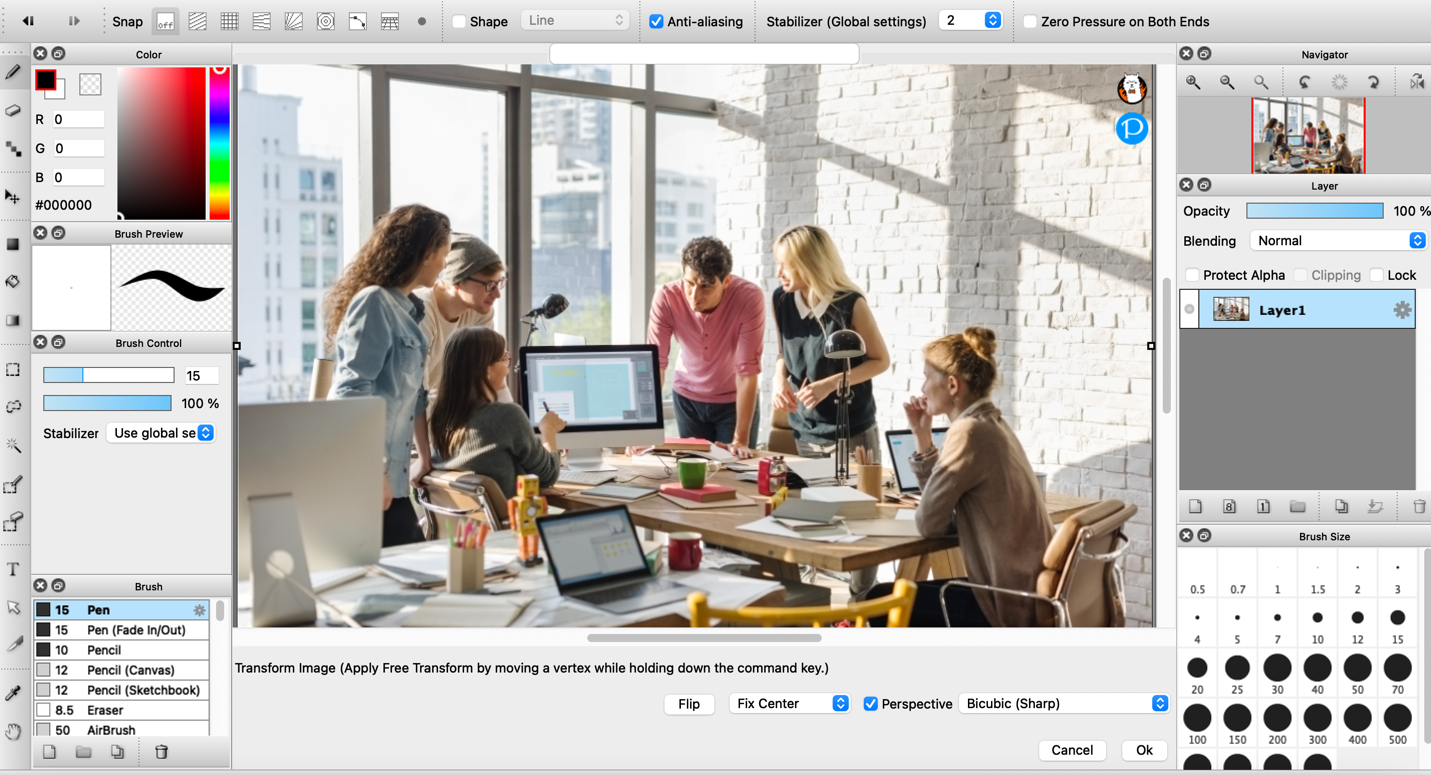The image size is (1431, 775).
Task: Zoom in using Navigator magnifier plus
Action: pyautogui.click(x=1193, y=83)
